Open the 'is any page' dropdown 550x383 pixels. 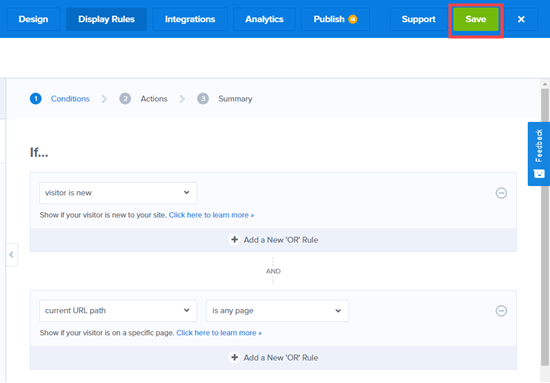277,311
